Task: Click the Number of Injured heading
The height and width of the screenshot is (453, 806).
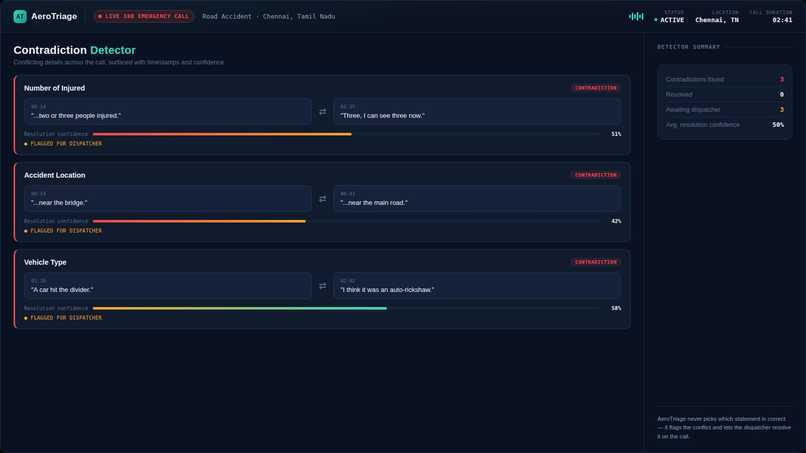Action: (54, 88)
